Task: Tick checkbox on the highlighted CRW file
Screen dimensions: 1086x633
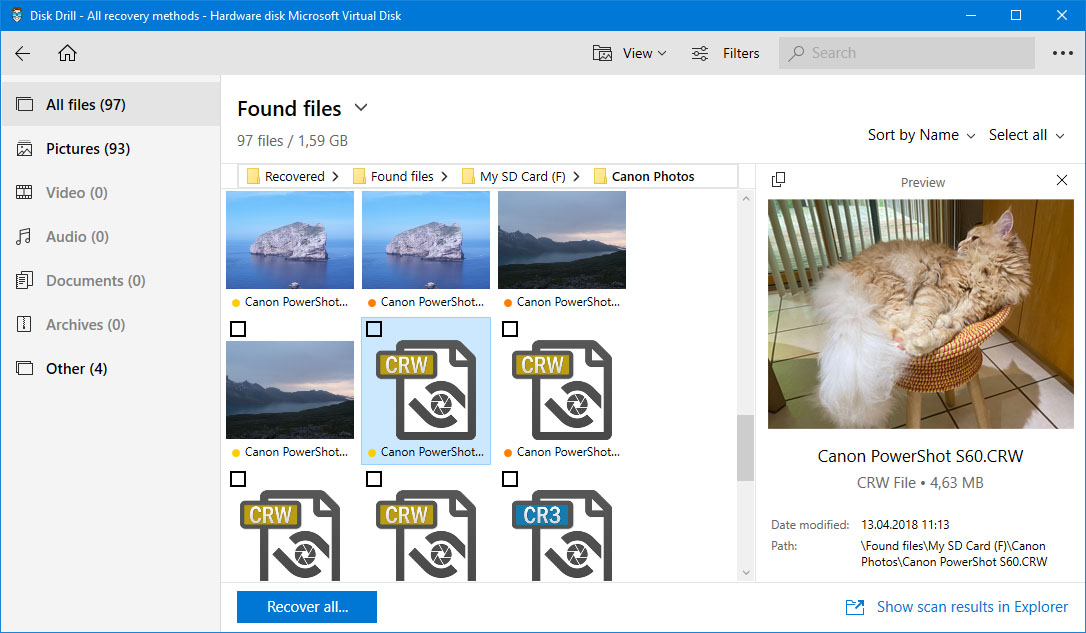Action: coord(374,329)
